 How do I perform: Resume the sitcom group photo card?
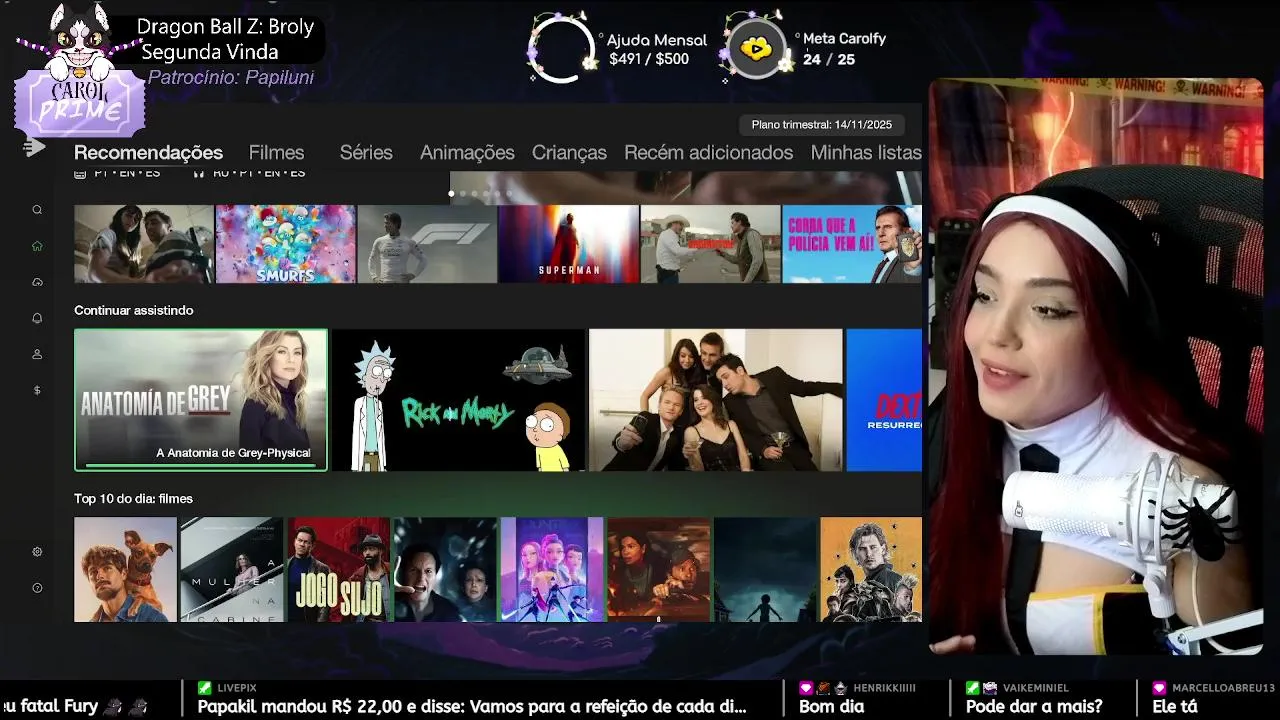pyautogui.click(x=715, y=400)
